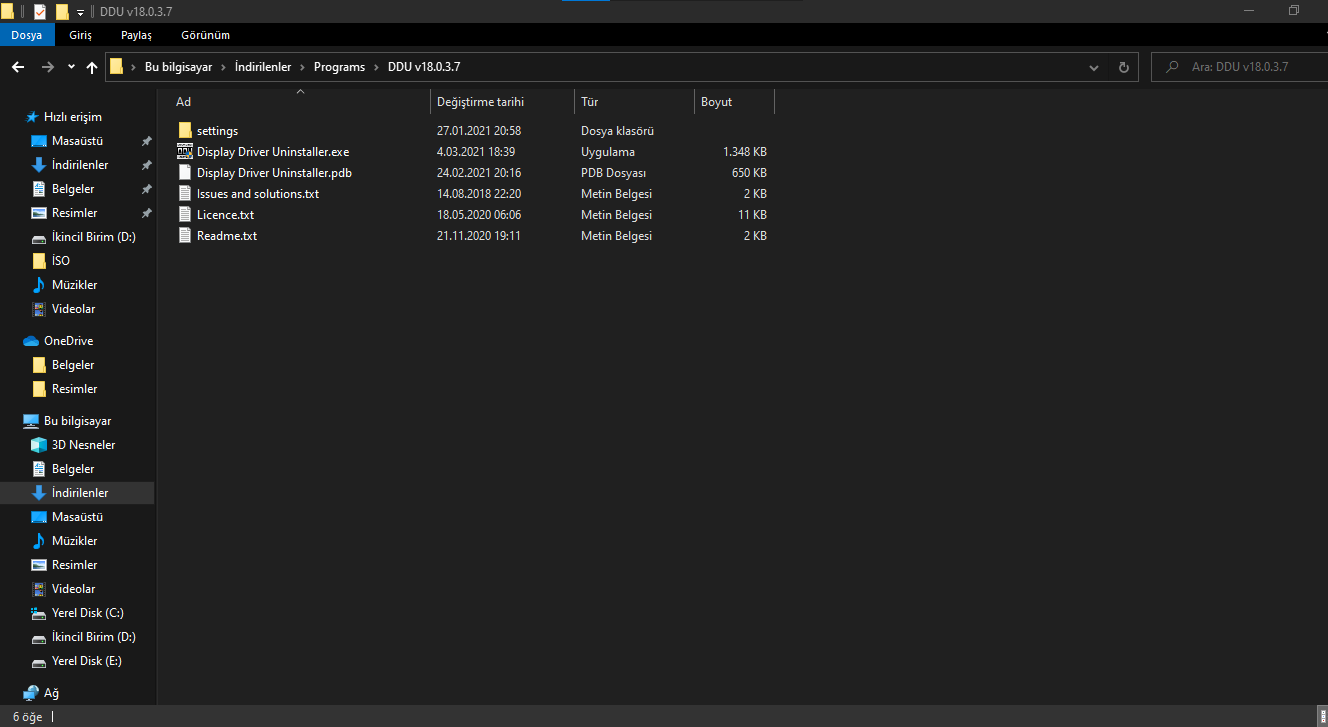
Task: Click the Ağ network icon
Action: click(31, 693)
